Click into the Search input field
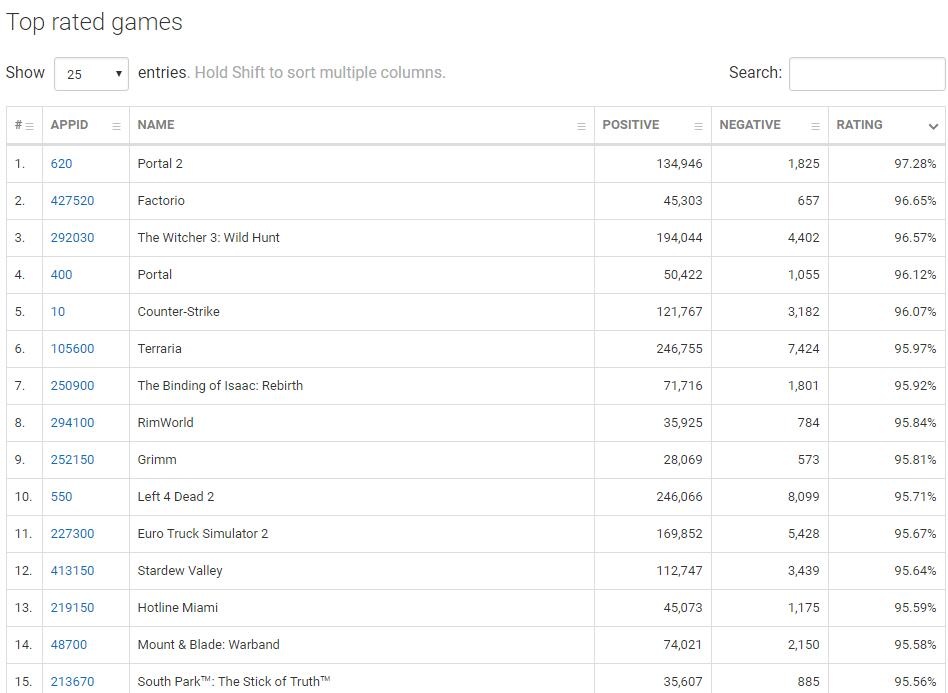Screen dimensions: 948x693 866,74
